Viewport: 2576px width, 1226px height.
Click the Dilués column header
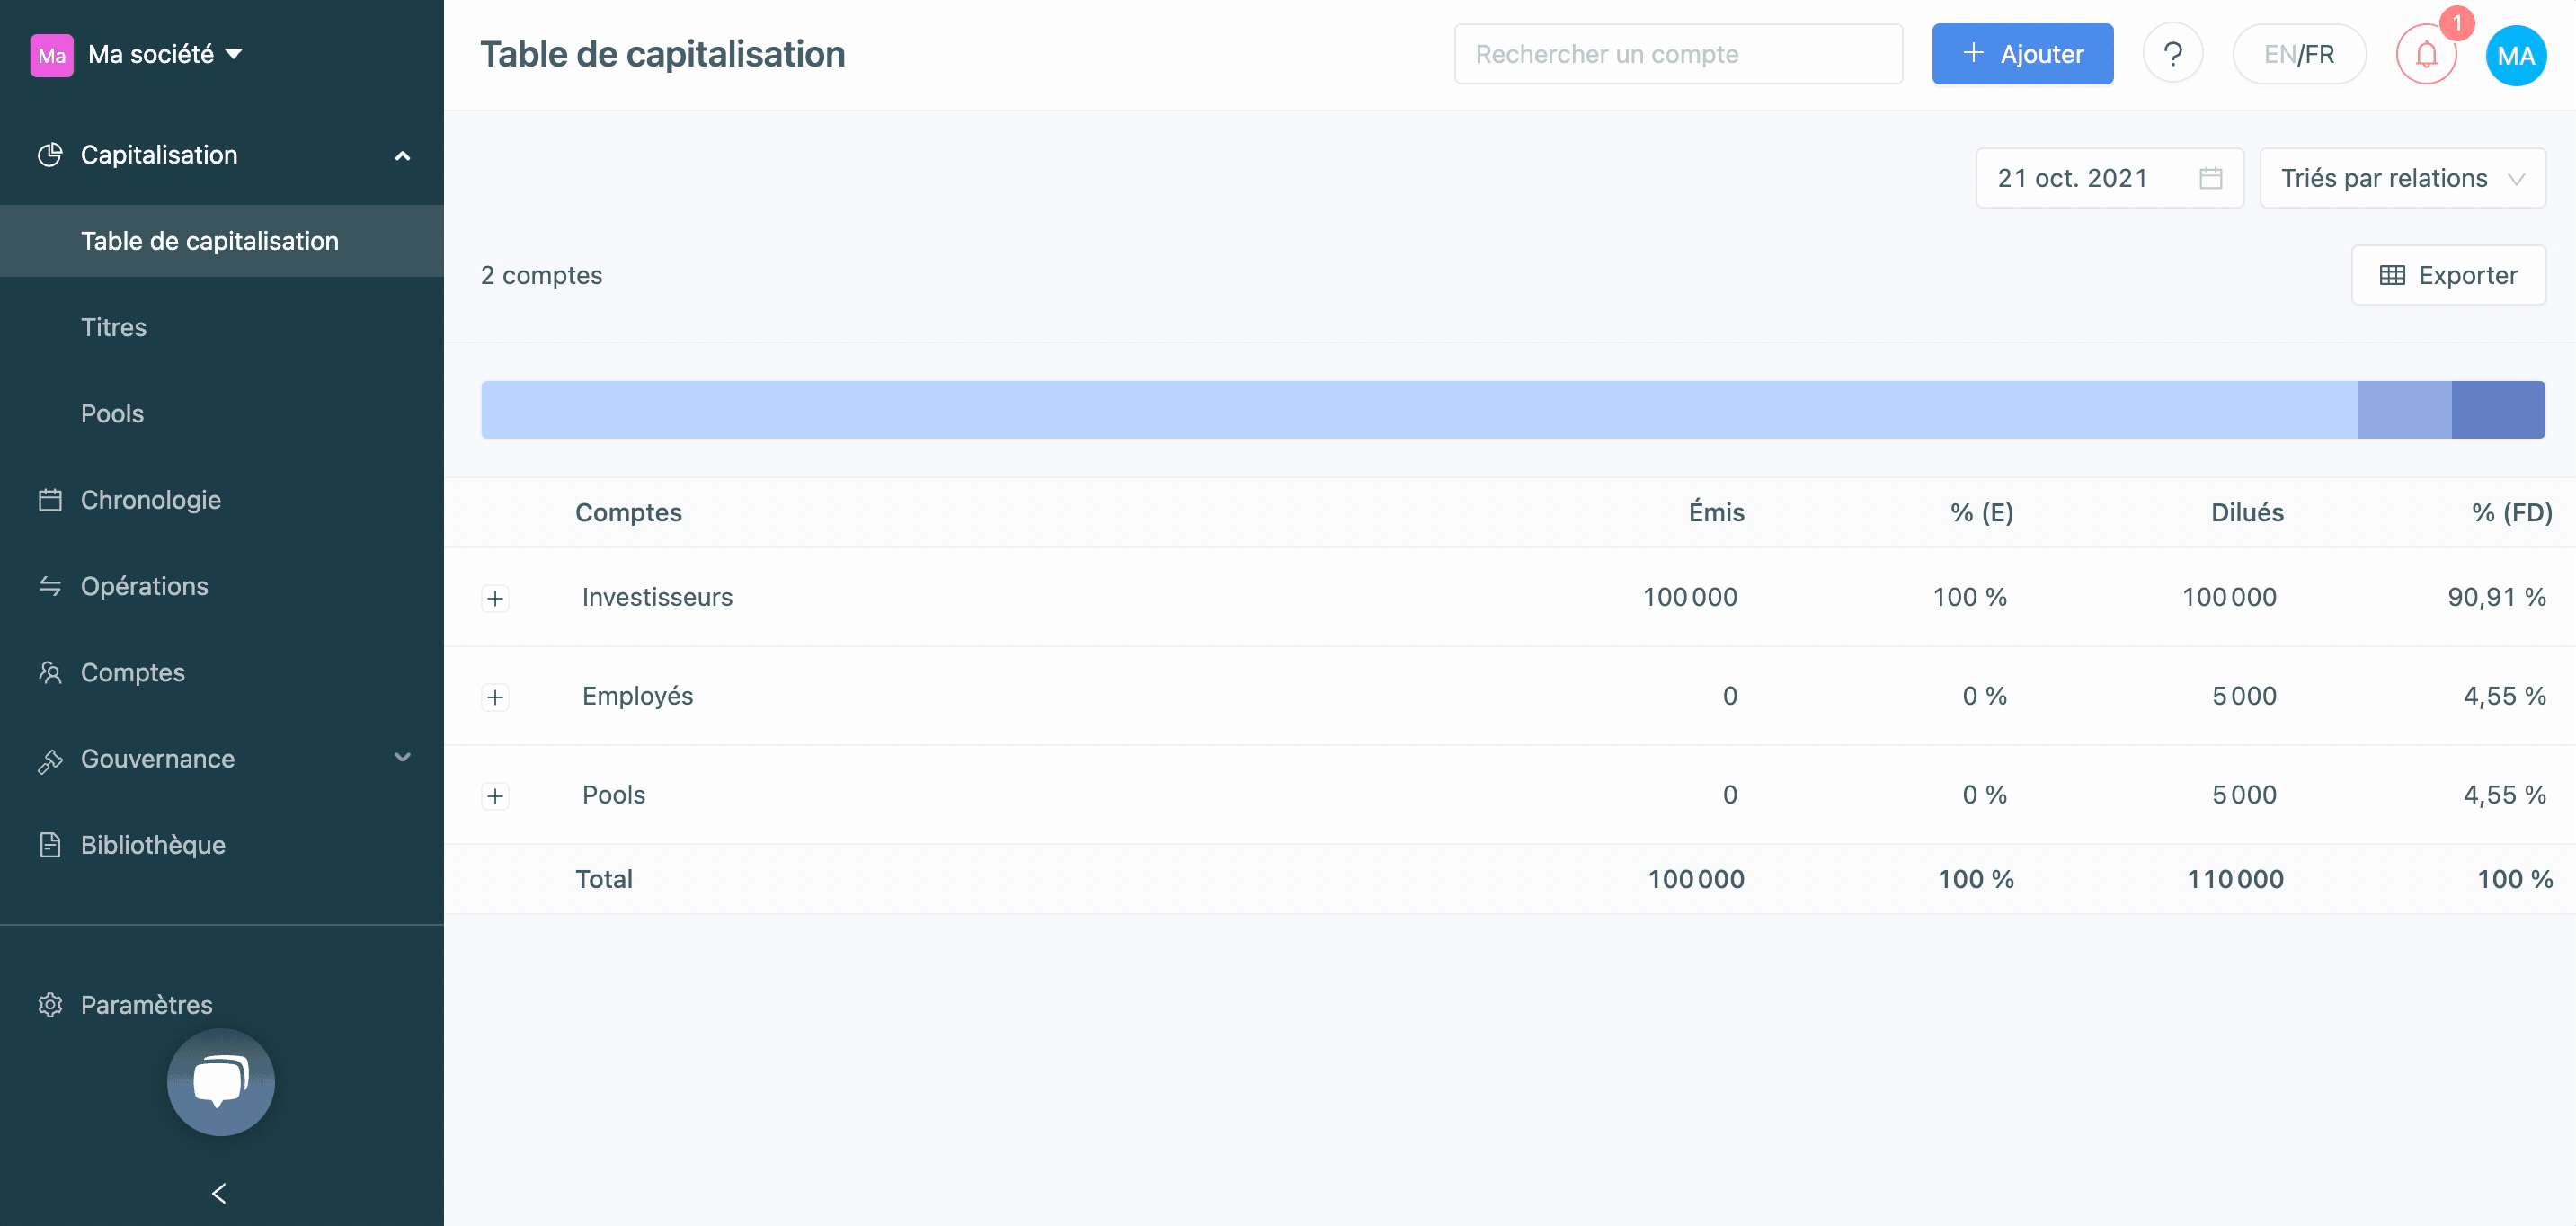pos(2247,513)
